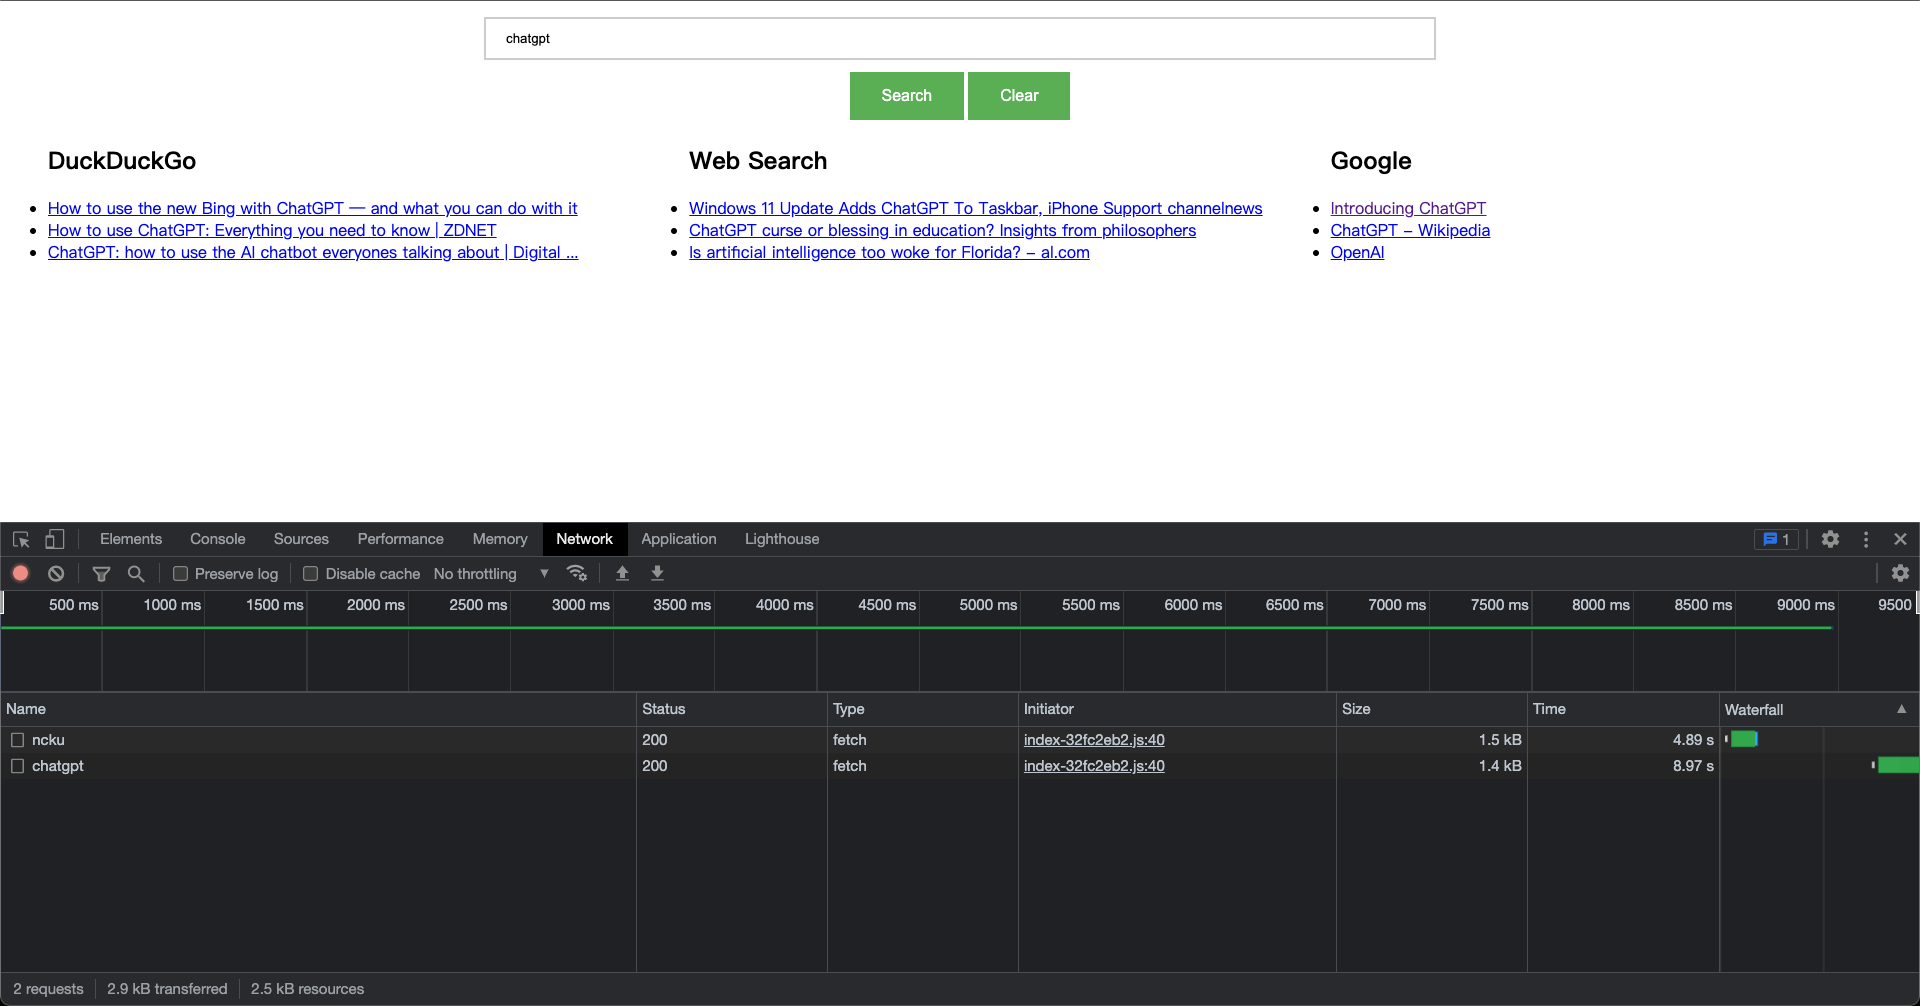This screenshot has width=1920, height=1006.
Task: Sort requests by Type column header
Action: click(923, 709)
